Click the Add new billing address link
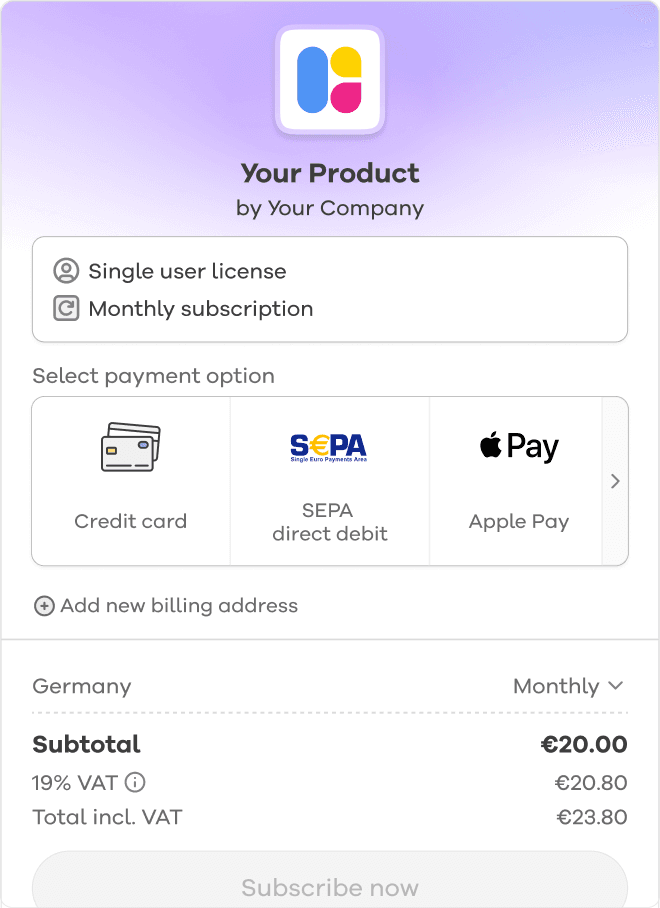Screen dimensions: 660x908 pos(179,606)
